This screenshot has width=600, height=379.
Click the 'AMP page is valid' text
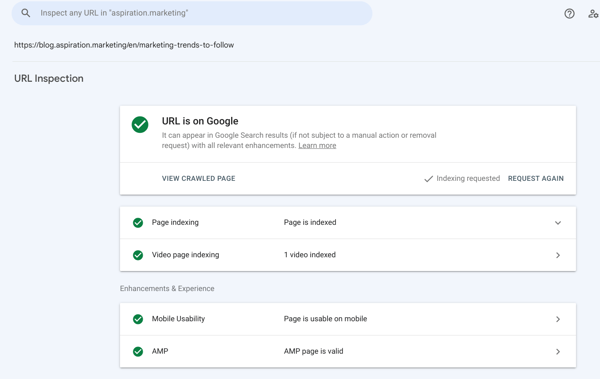click(313, 351)
